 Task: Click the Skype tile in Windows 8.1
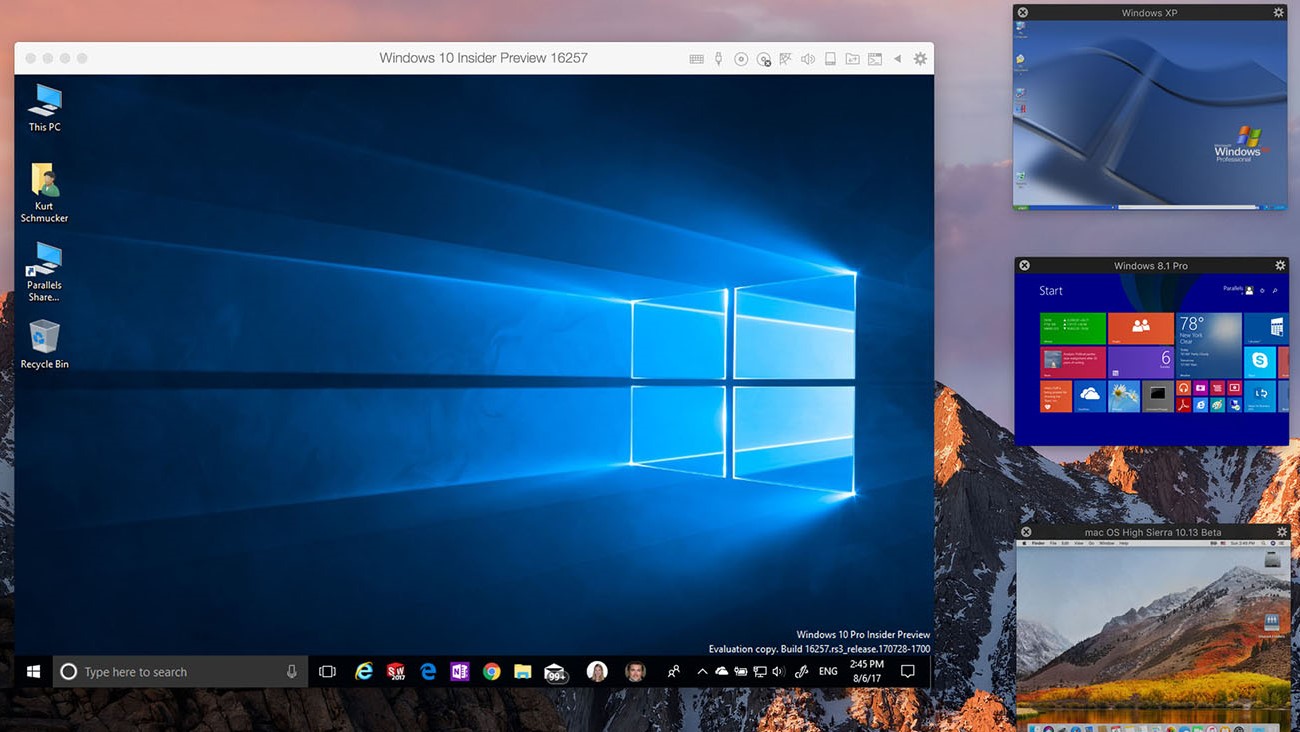[x=1259, y=361]
